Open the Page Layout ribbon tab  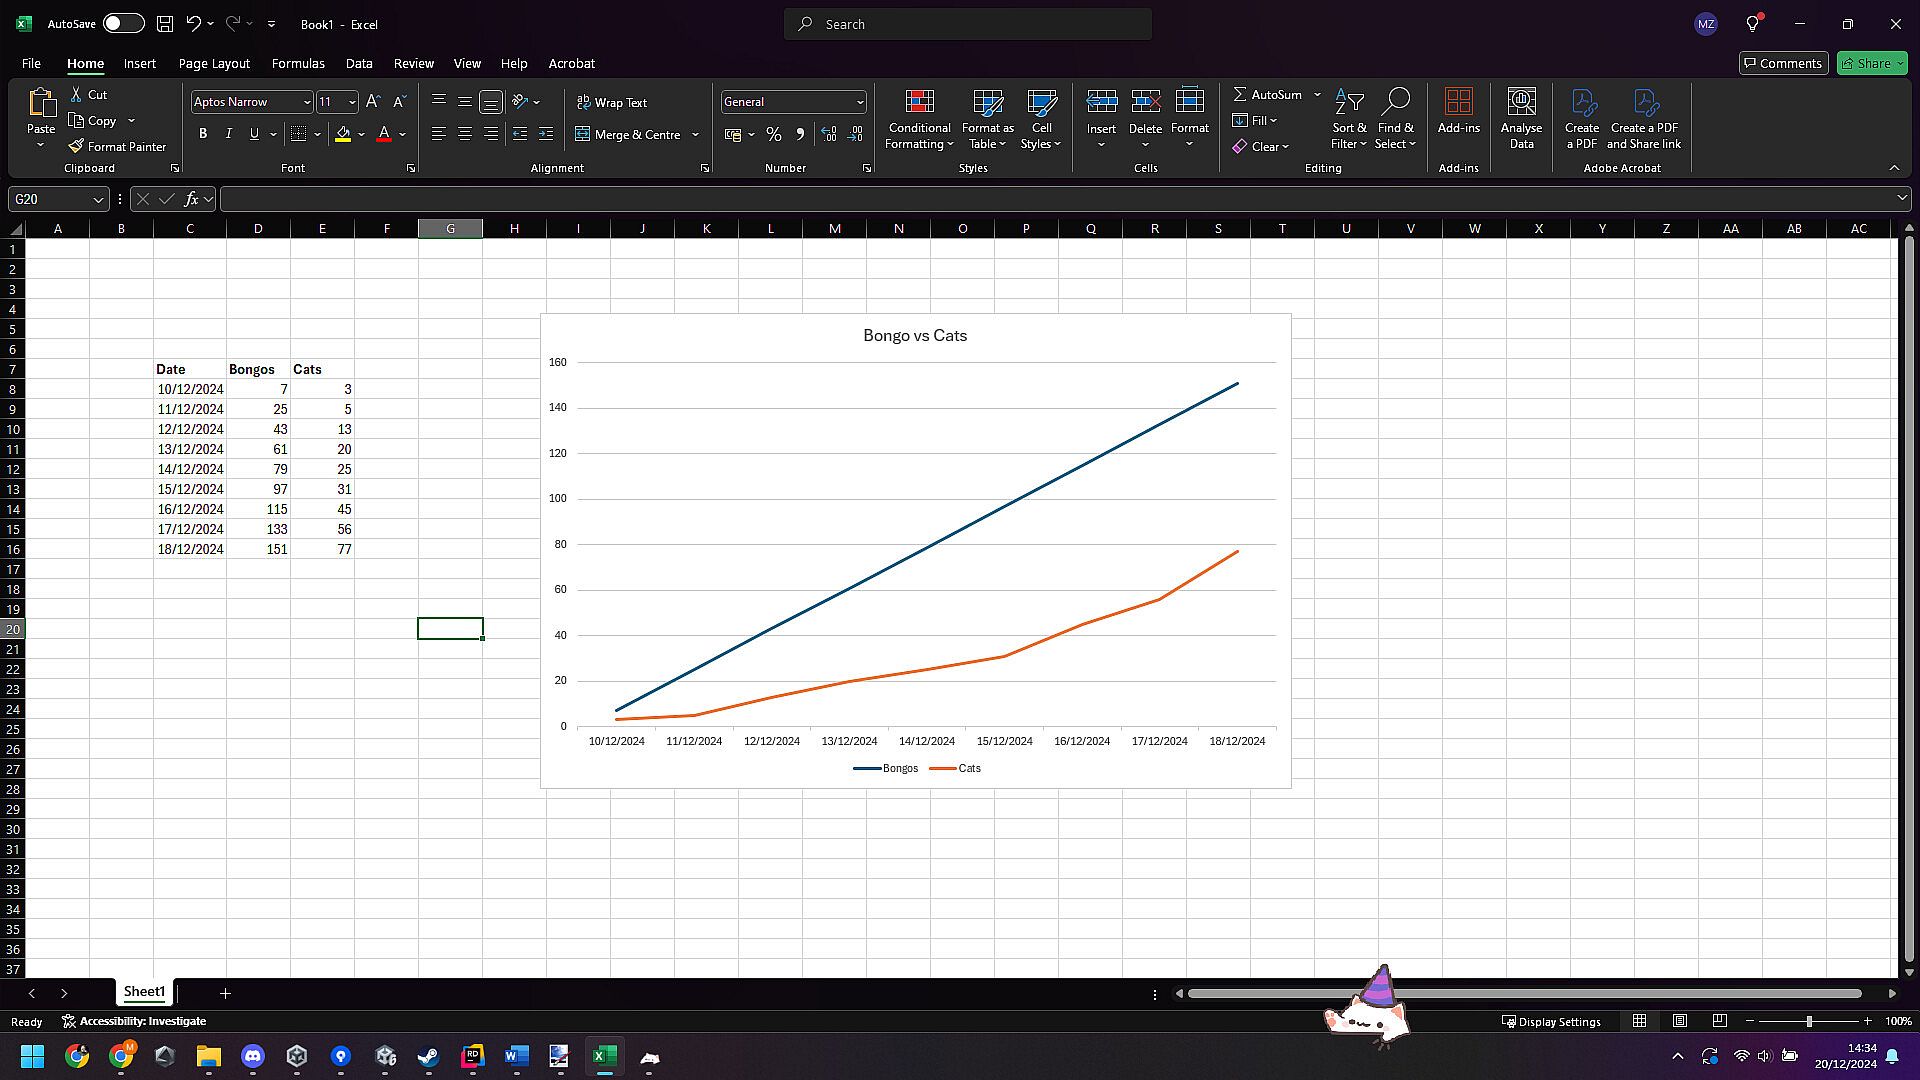click(214, 63)
